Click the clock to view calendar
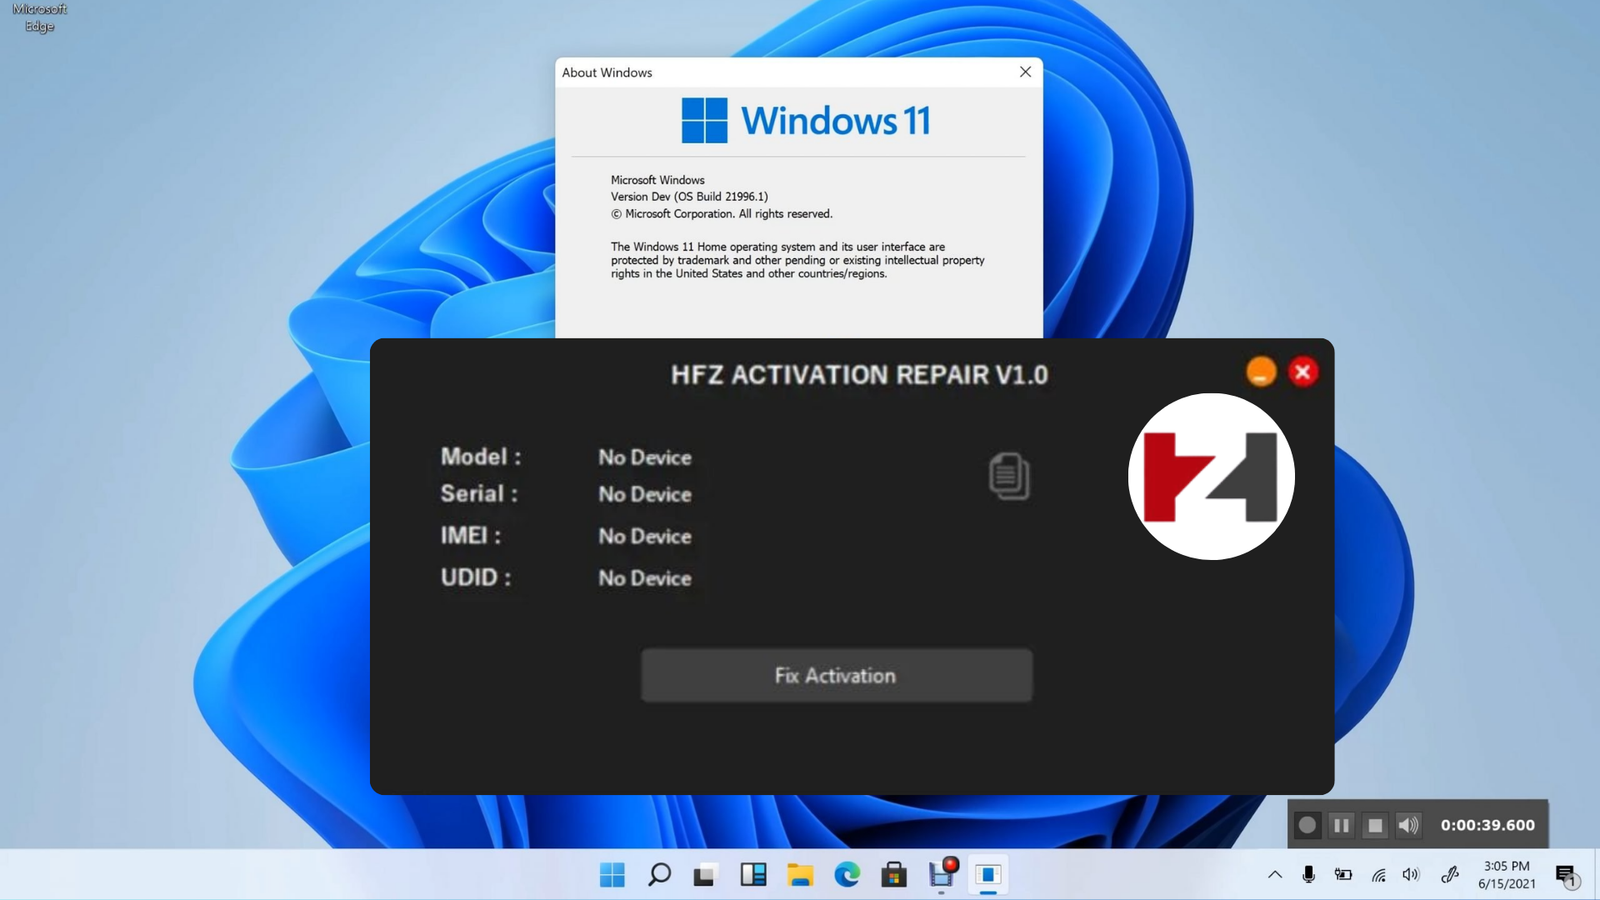This screenshot has width=1600, height=900. (x=1505, y=875)
